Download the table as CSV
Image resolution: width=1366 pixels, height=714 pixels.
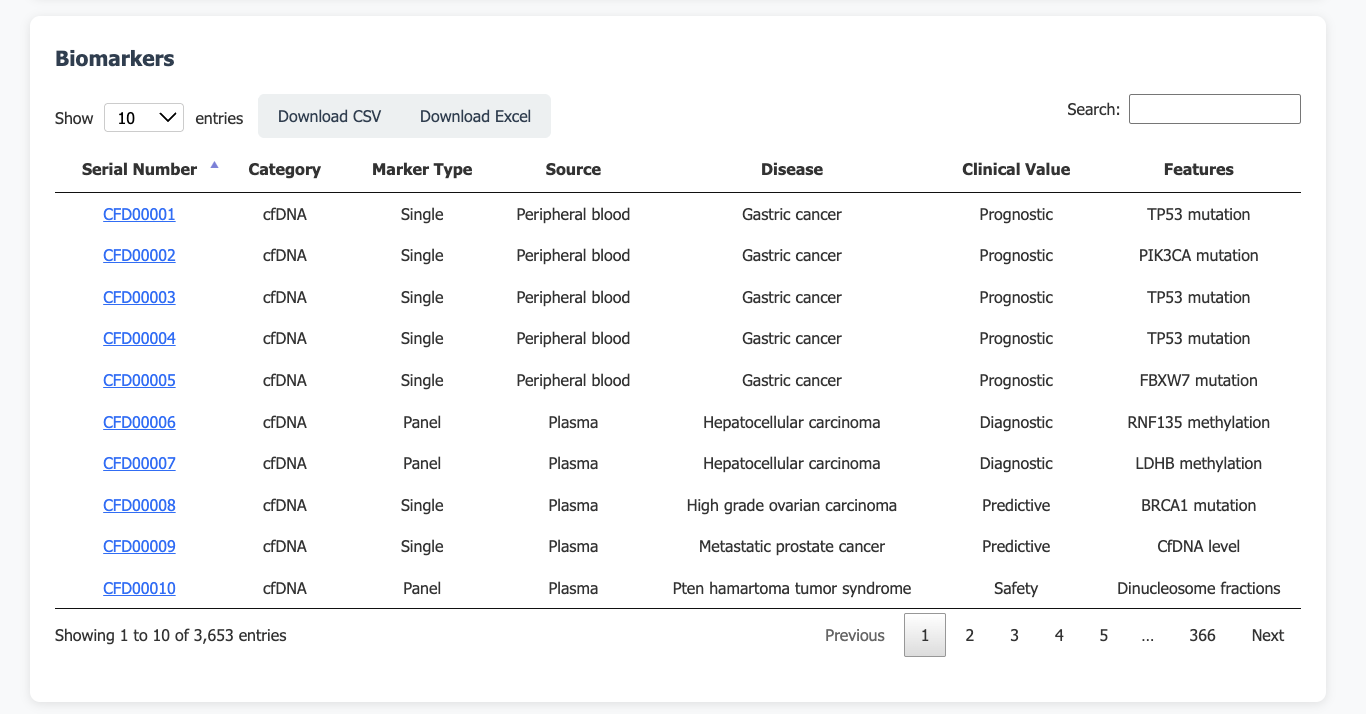click(330, 116)
